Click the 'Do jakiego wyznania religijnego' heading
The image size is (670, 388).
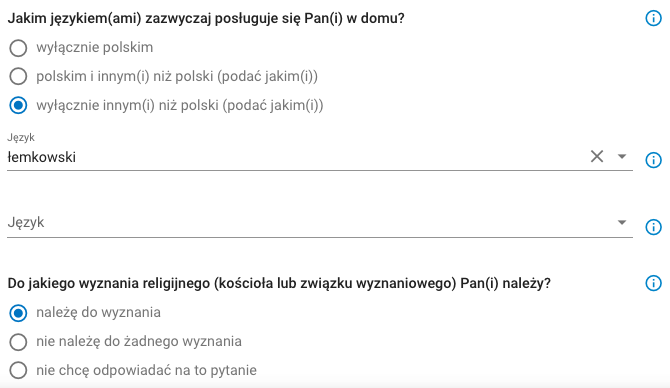click(279, 283)
